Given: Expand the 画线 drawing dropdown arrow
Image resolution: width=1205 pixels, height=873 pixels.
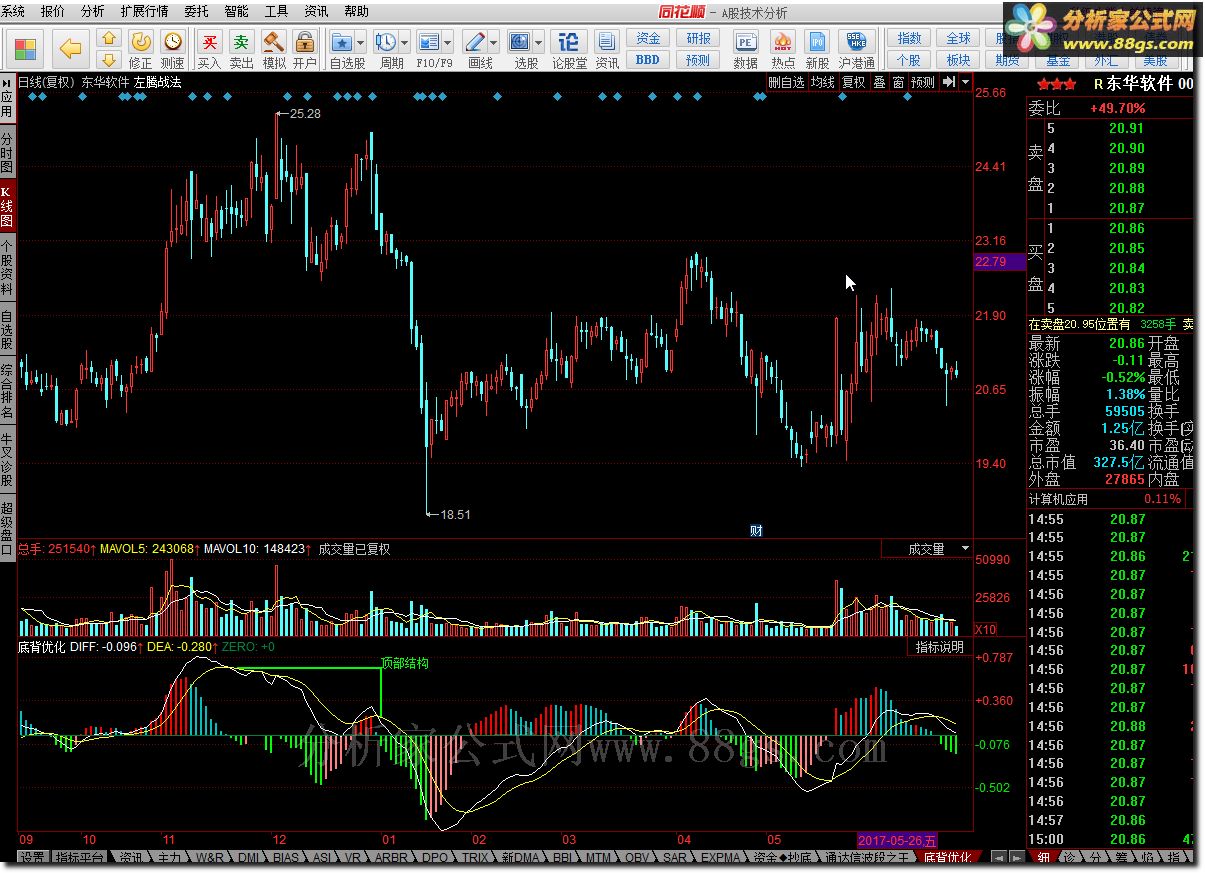Looking at the screenshot, I should click(494, 43).
